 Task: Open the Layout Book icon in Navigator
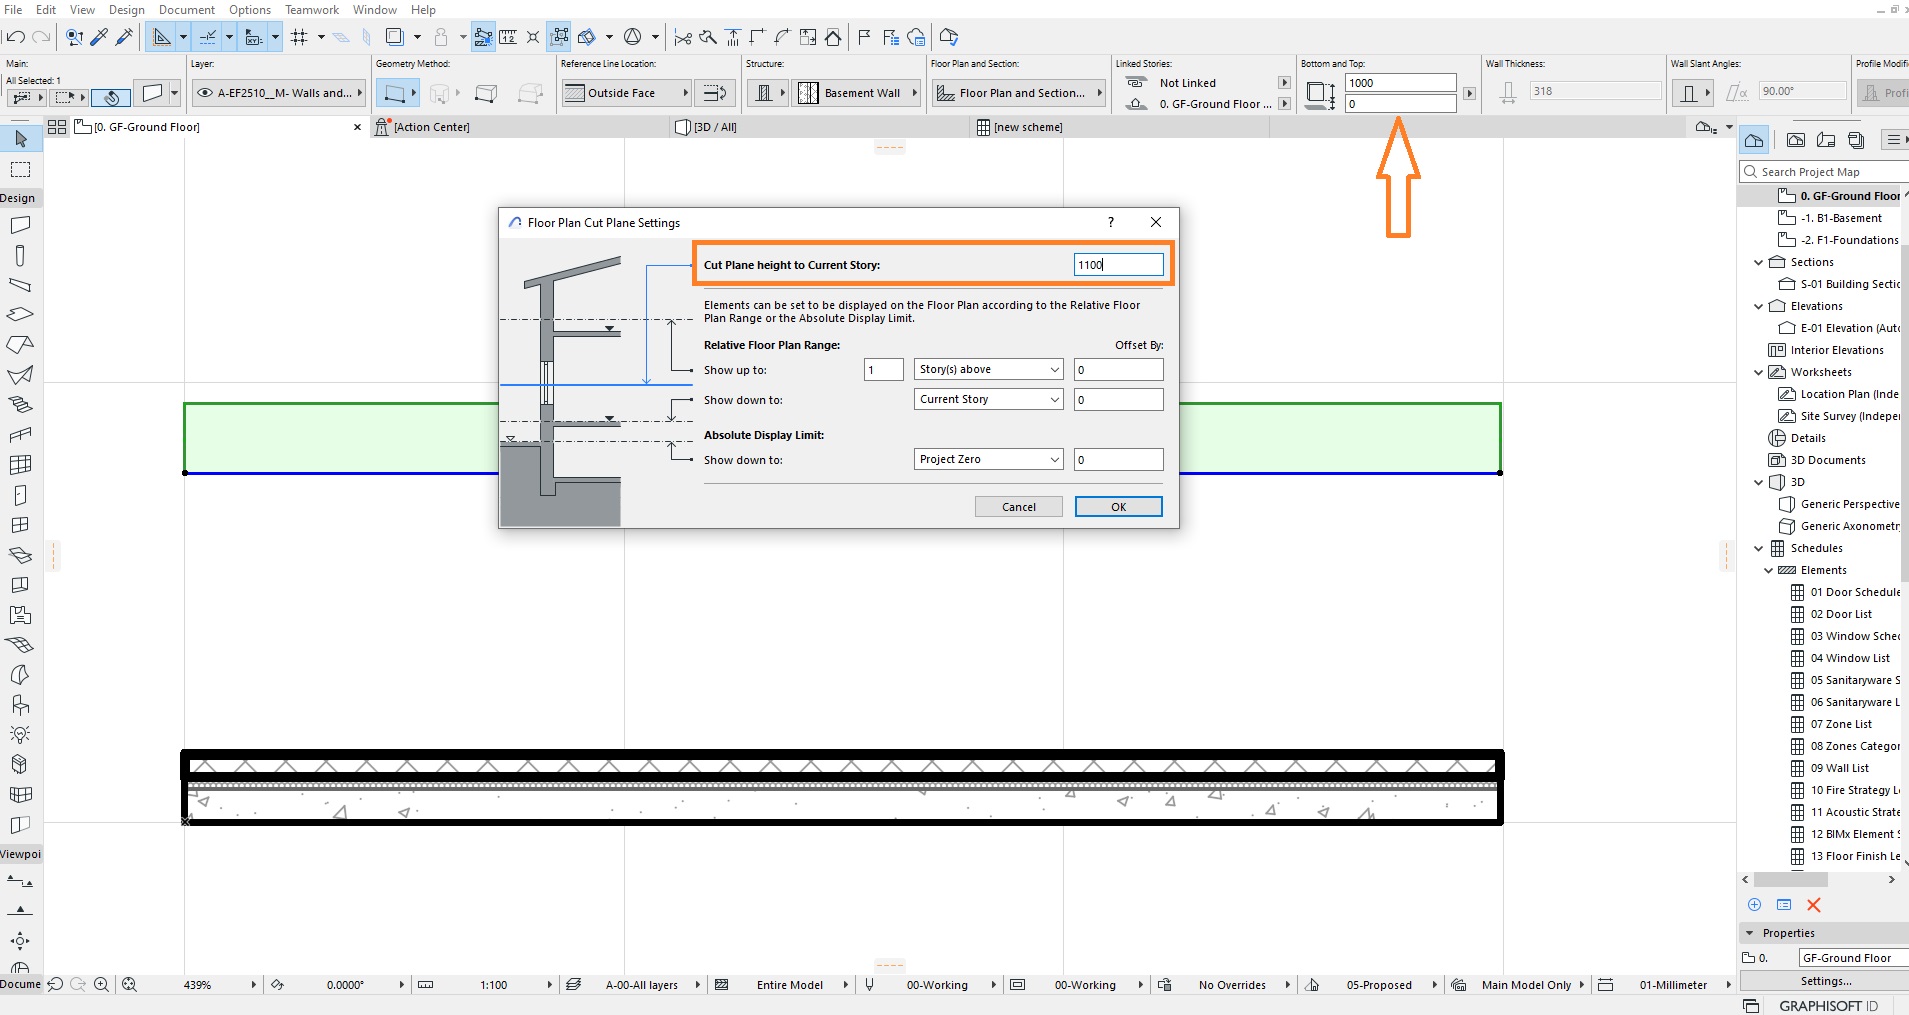click(x=1826, y=140)
